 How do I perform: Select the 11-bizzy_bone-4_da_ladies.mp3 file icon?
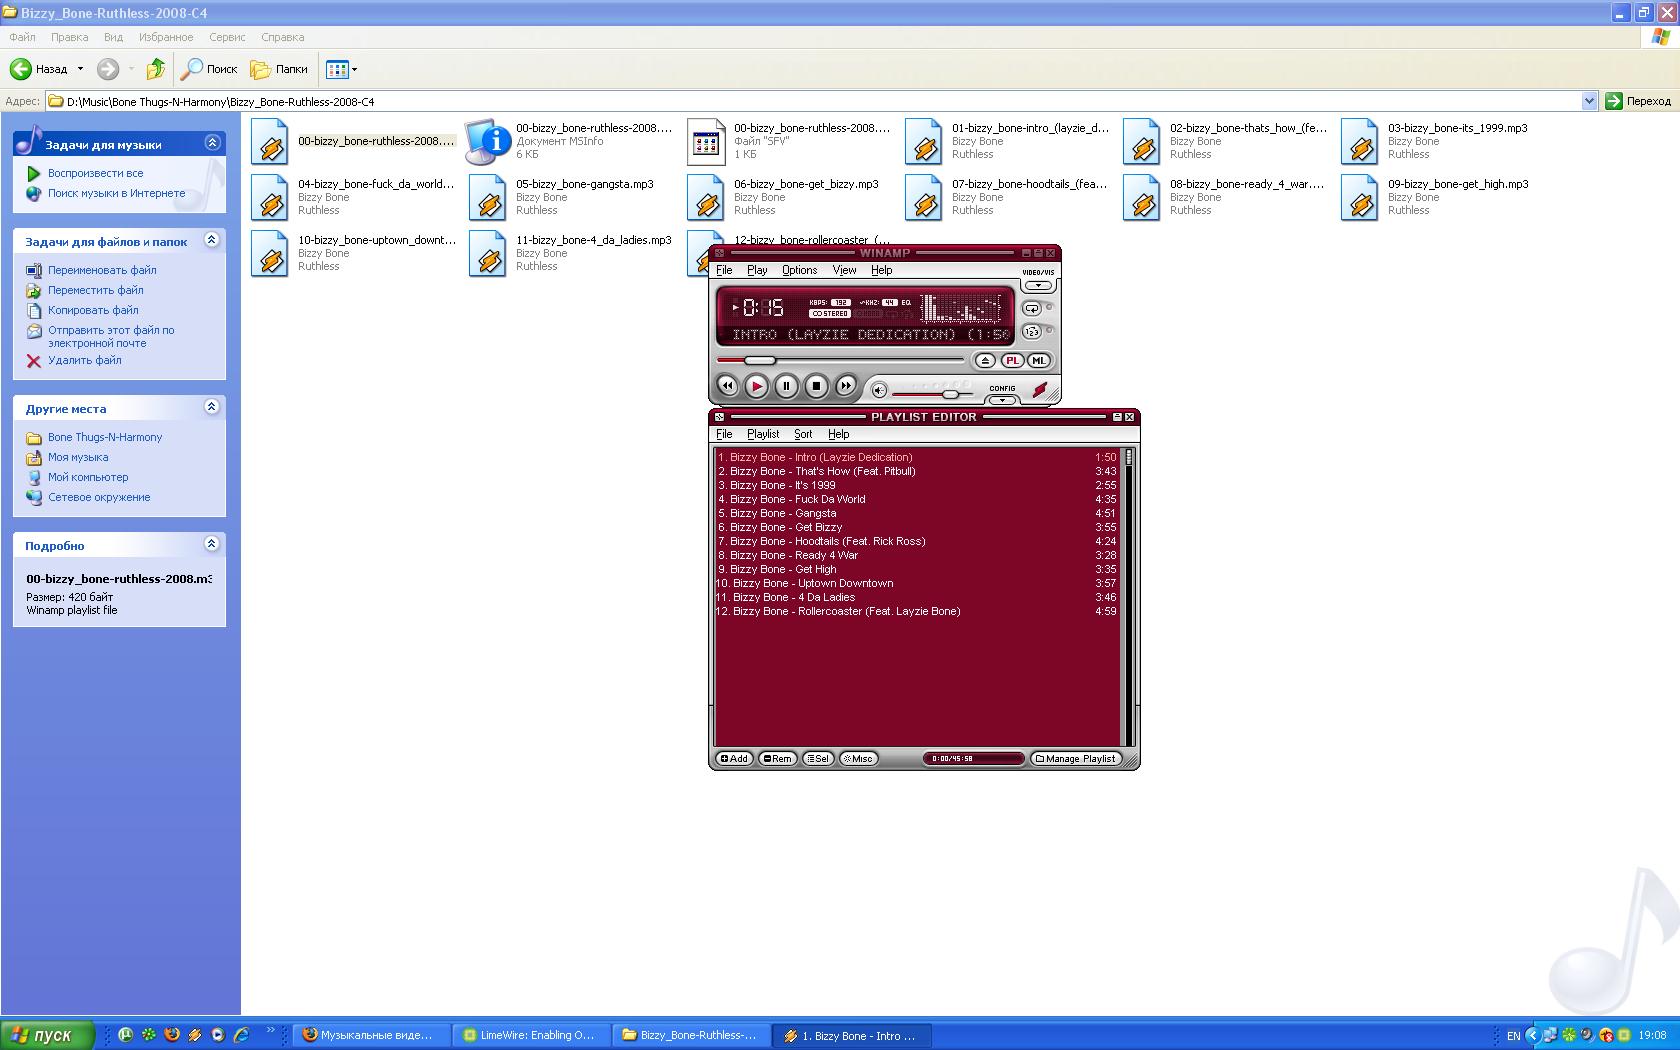point(488,253)
